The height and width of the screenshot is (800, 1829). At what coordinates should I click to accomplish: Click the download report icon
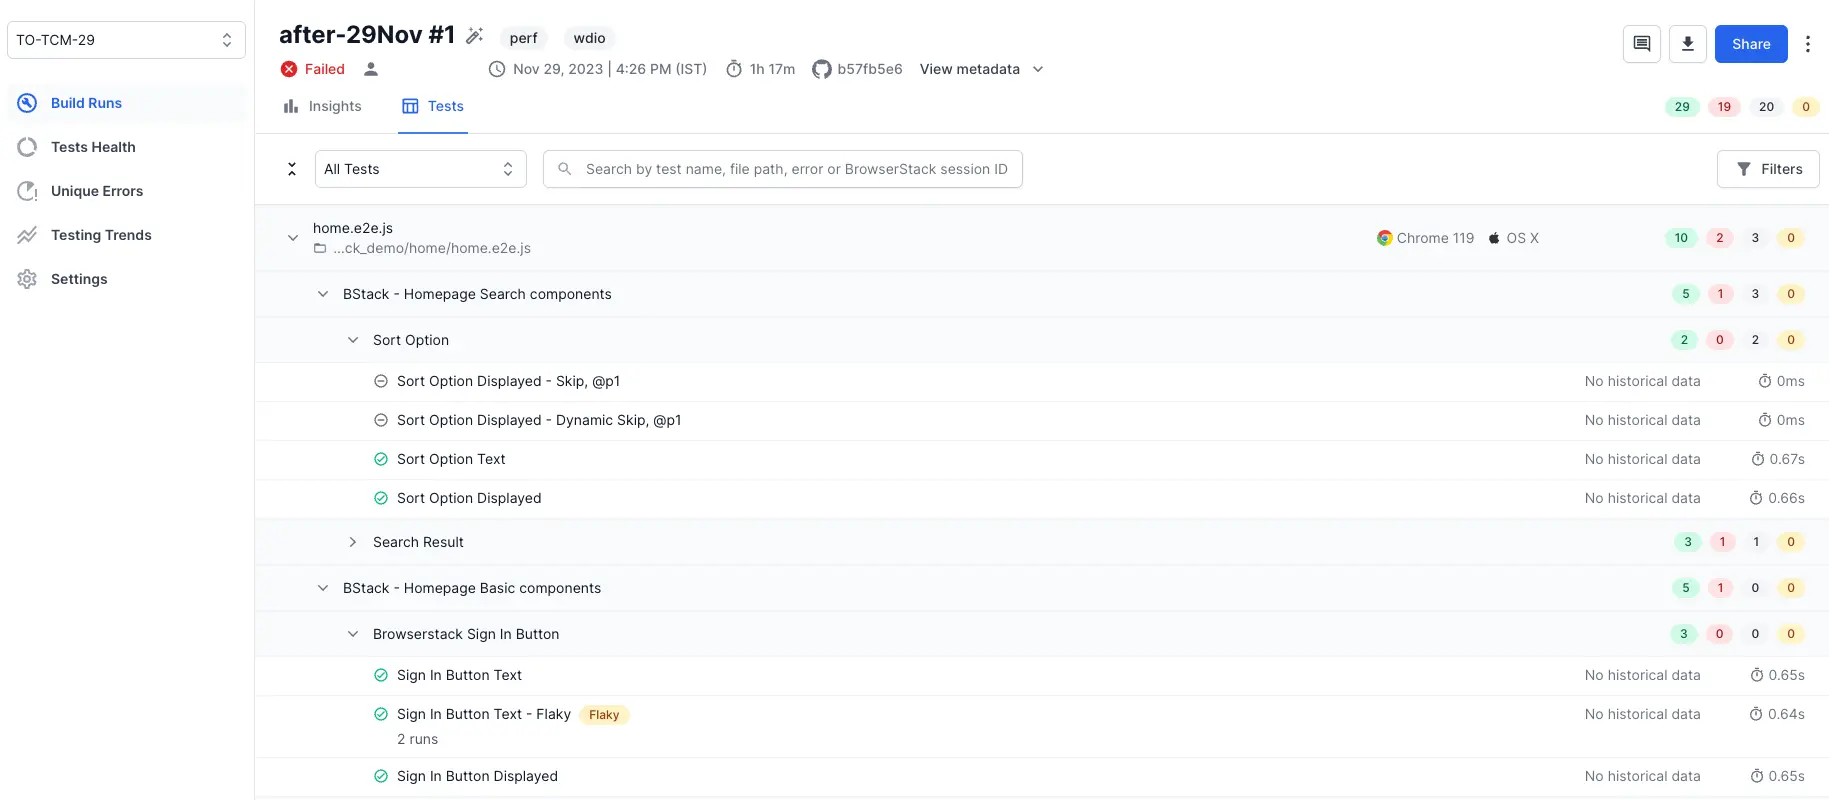click(x=1687, y=44)
